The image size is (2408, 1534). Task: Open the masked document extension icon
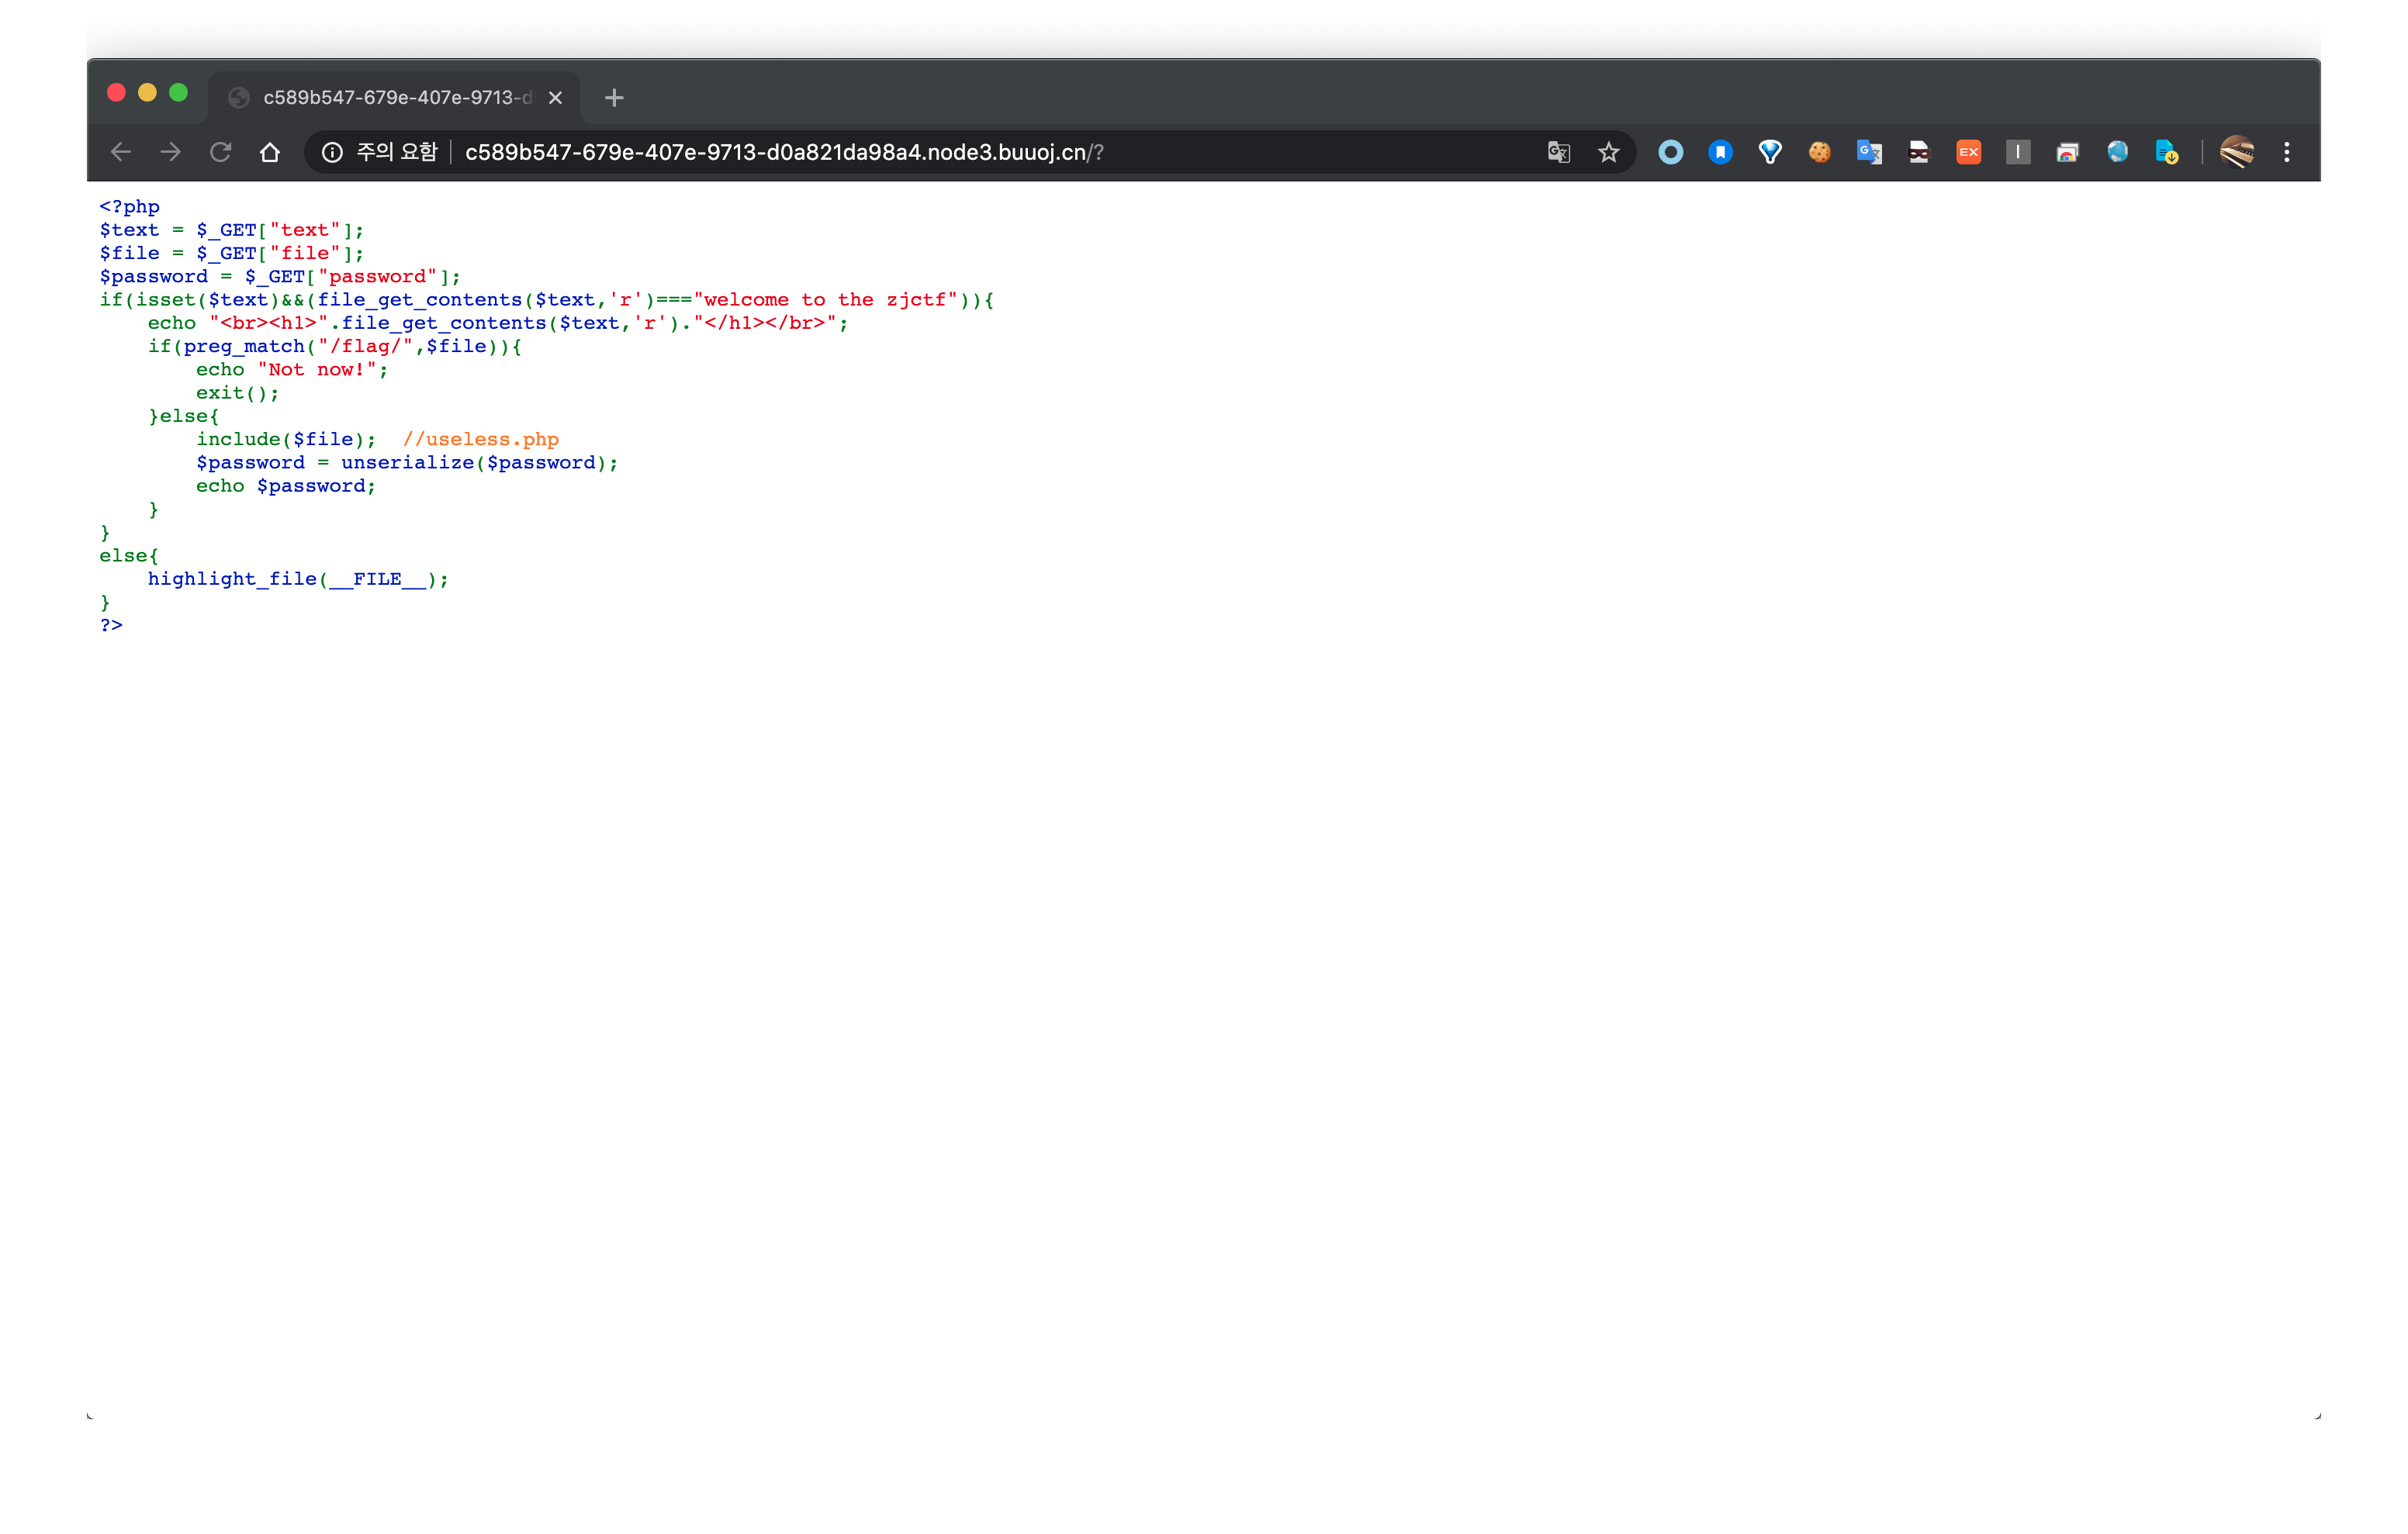point(1918,152)
